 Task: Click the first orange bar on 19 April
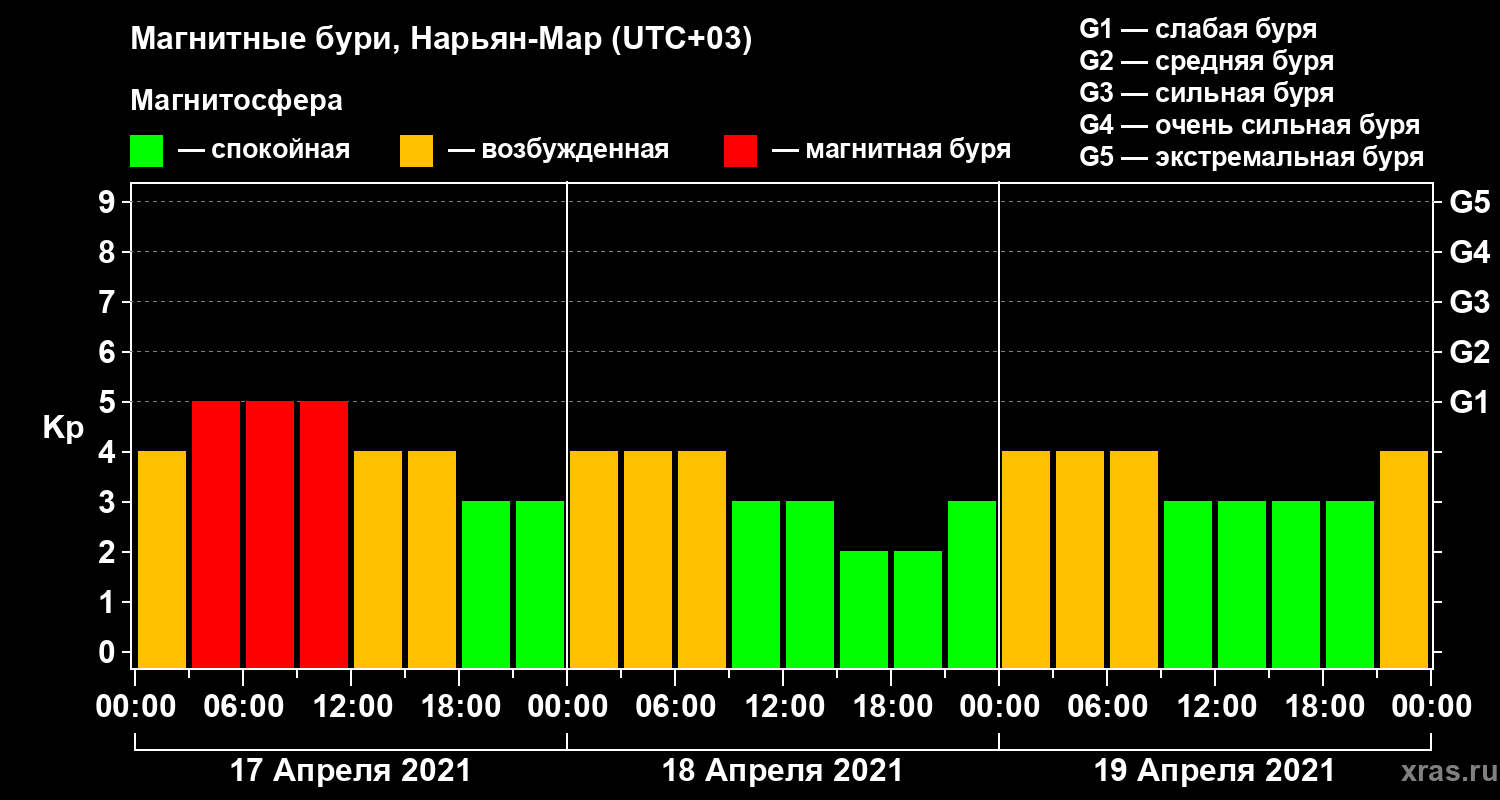click(x=1026, y=560)
